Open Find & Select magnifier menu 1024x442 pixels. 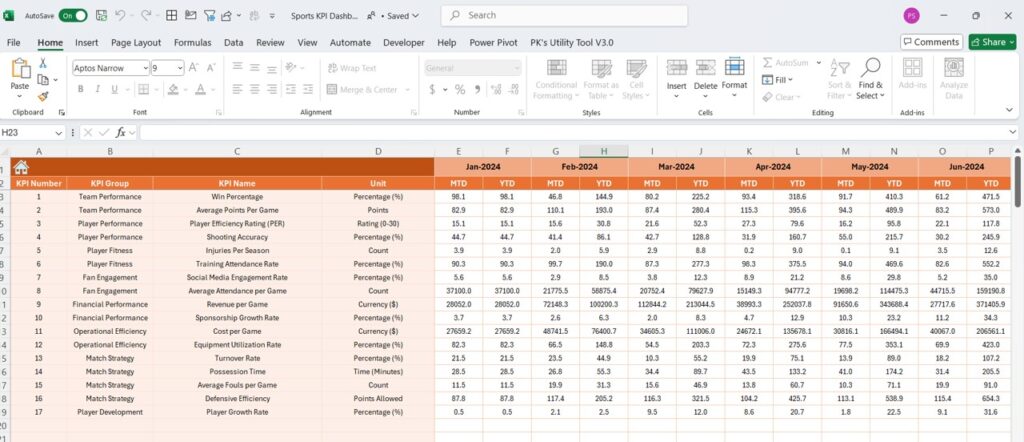coord(871,79)
